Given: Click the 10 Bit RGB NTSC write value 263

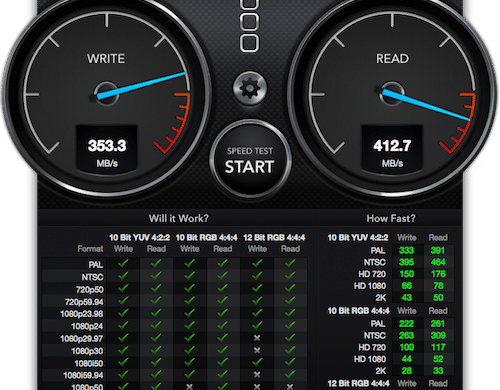Looking at the screenshot, I should (x=407, y=335).
